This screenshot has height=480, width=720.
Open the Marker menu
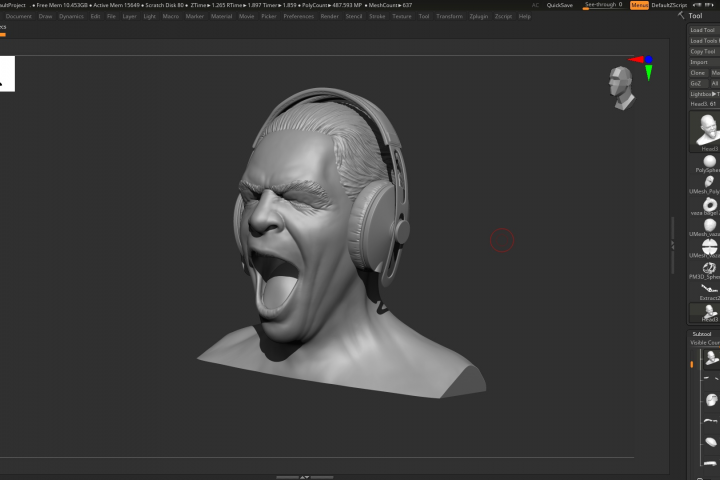[195, 16]
